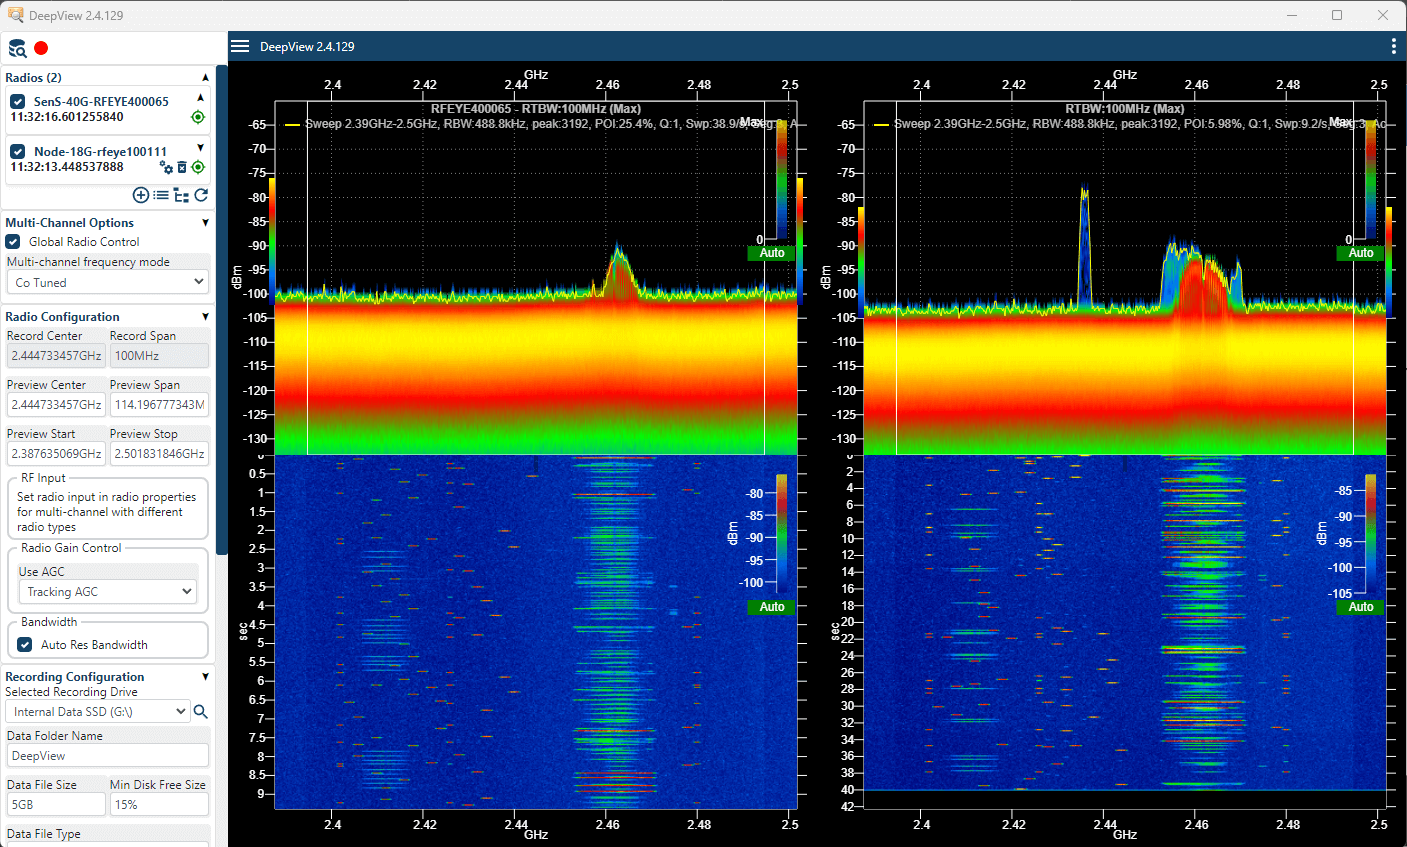
Task: Open the DeepView hamburger menu
Action: [x=239, y=45]
